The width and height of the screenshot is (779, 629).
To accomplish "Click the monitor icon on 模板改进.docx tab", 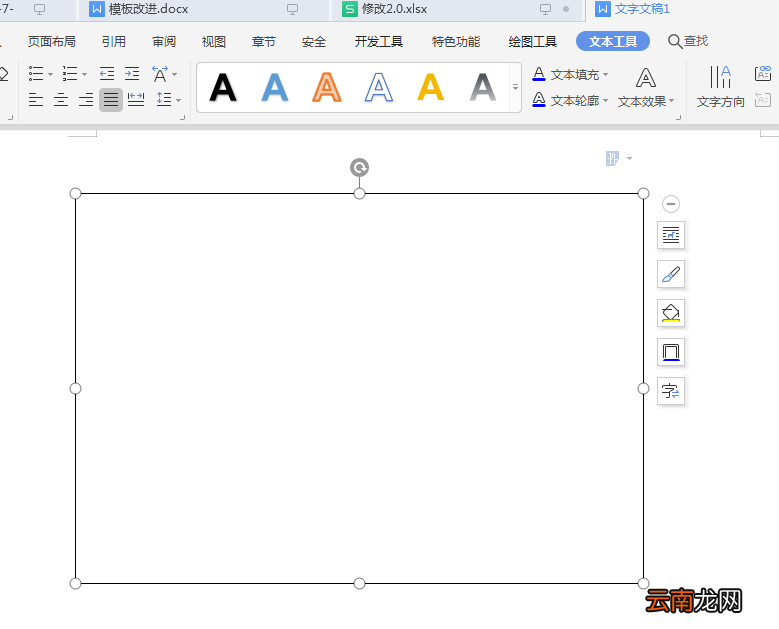I will click(293, 9).
